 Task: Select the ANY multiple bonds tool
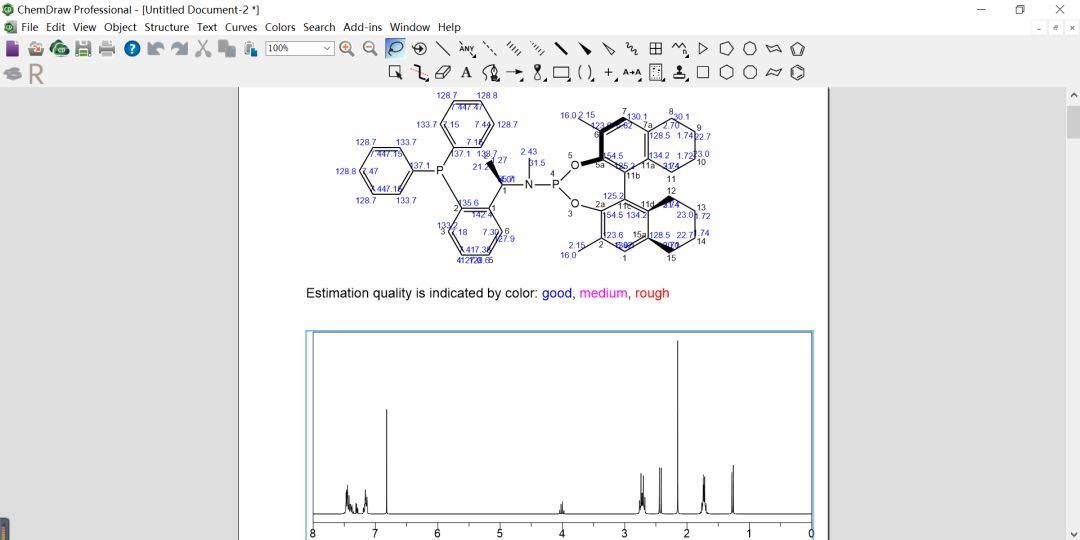click(x=467, y=49)
